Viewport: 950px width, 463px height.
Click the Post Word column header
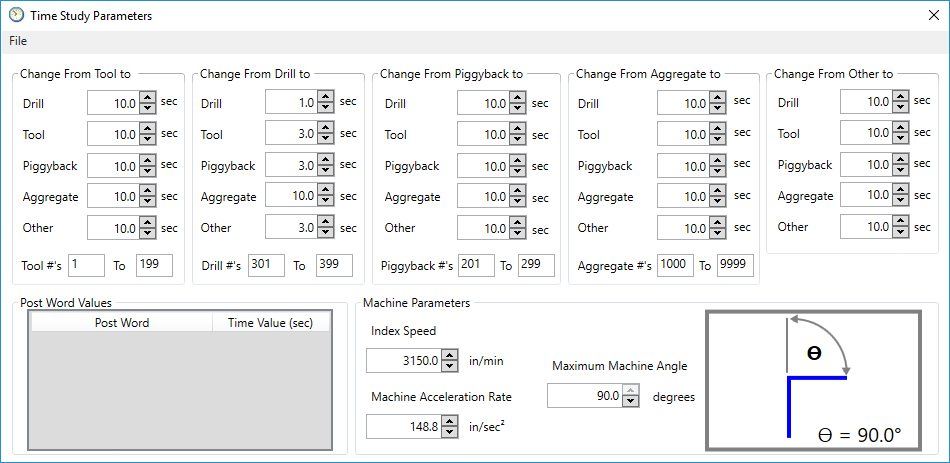point(122,323)
